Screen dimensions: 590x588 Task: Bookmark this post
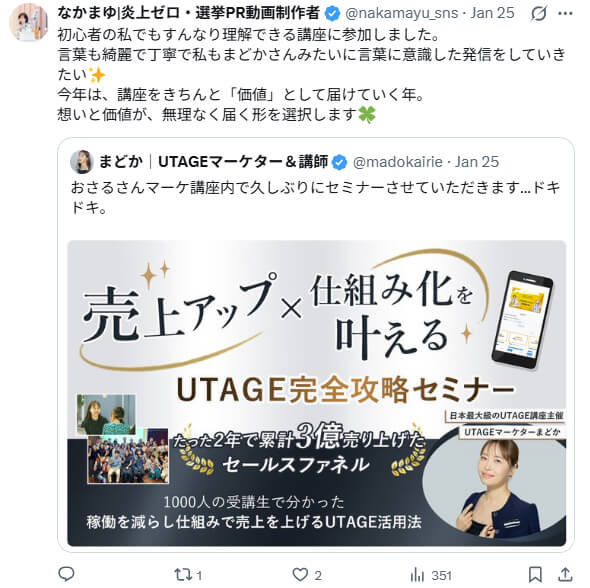(x=535, y=574)
